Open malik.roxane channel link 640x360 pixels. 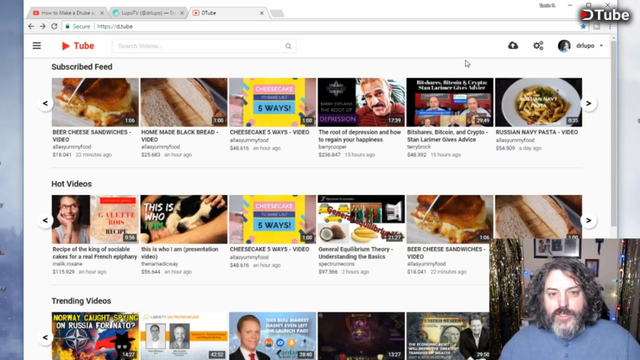pyautogui.click(x=67, y=264)
